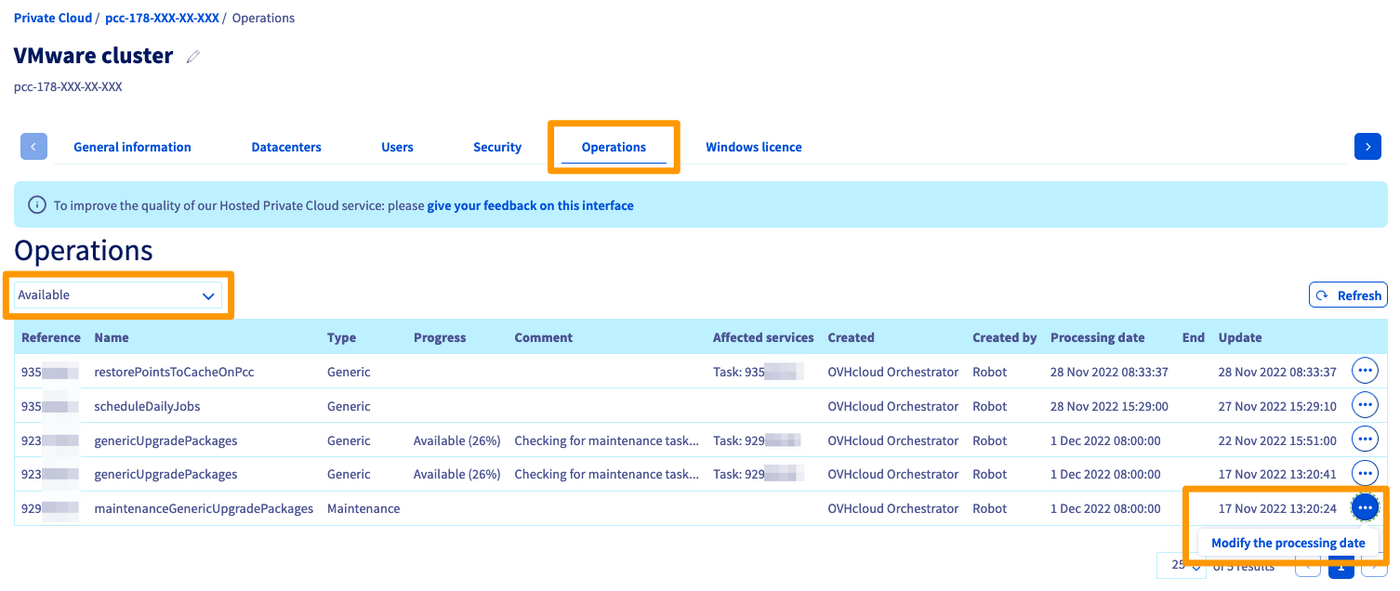Click ellipsis button of maintenanceGenericUpgradePackages row
The image size is (1400, 591).
point(1364,508)
